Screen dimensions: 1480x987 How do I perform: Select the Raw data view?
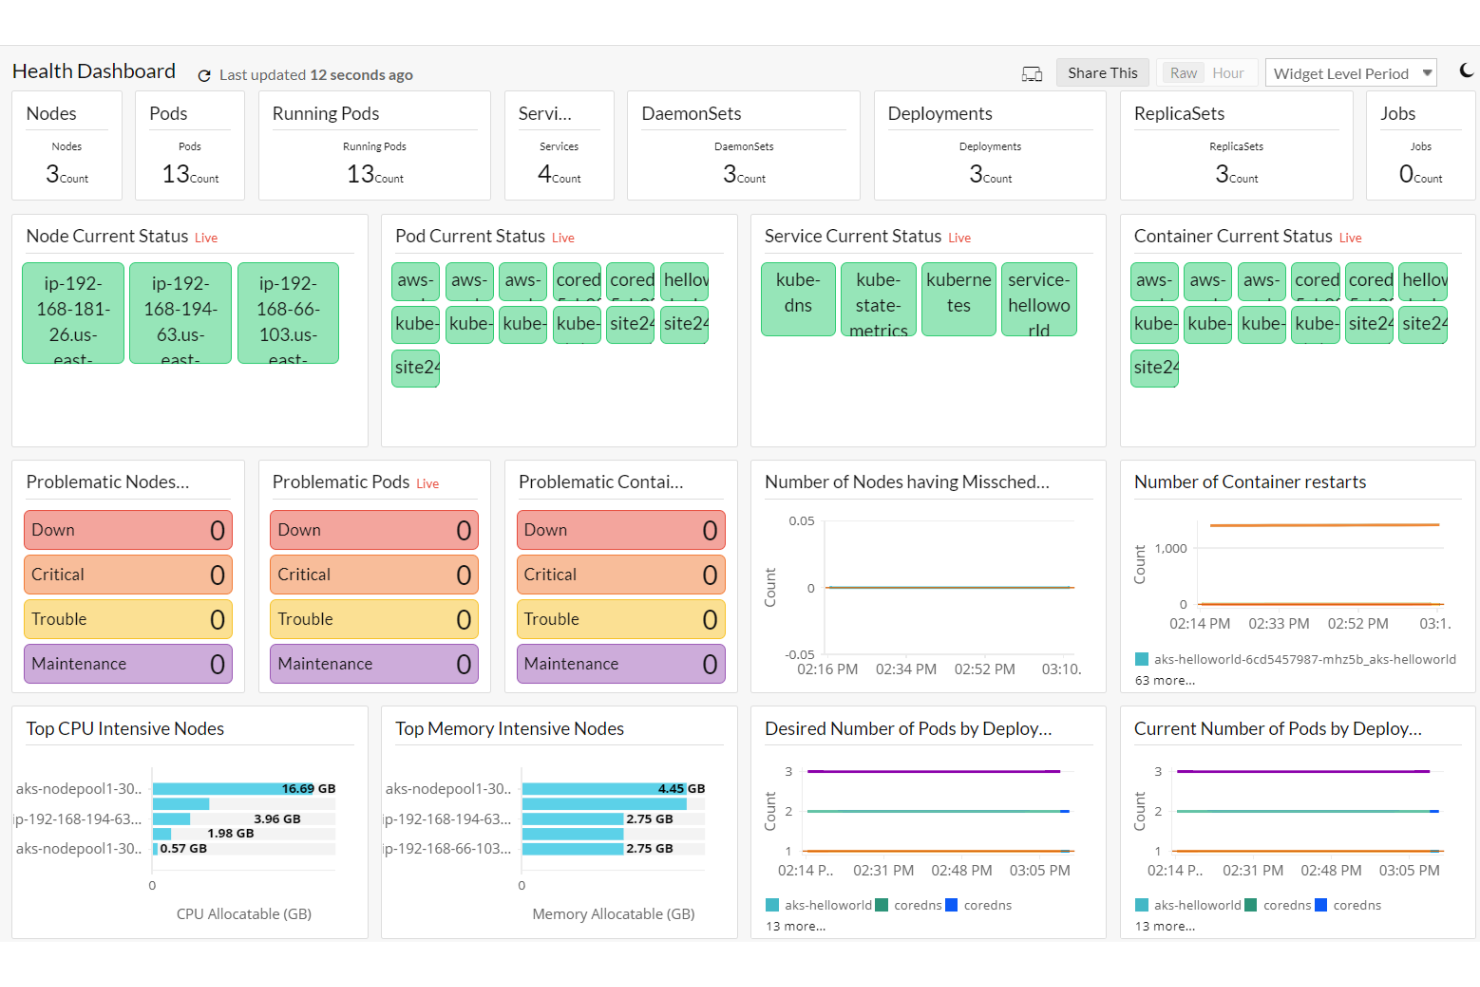(x=1183, y=72)
